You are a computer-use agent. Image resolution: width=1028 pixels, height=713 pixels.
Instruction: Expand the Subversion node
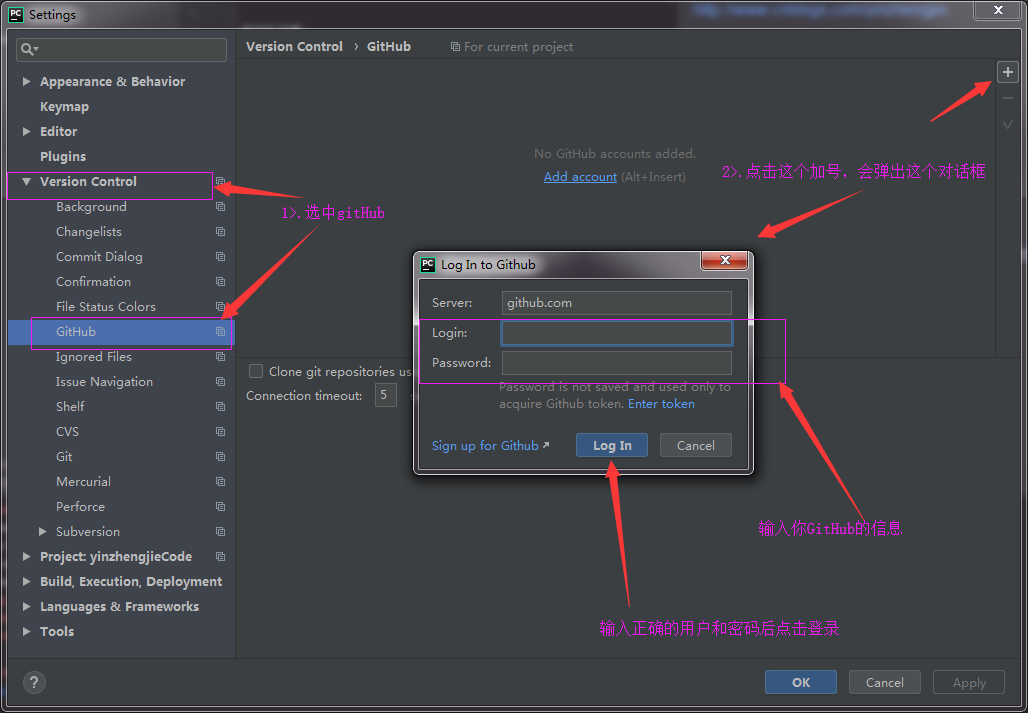[43, 531]
